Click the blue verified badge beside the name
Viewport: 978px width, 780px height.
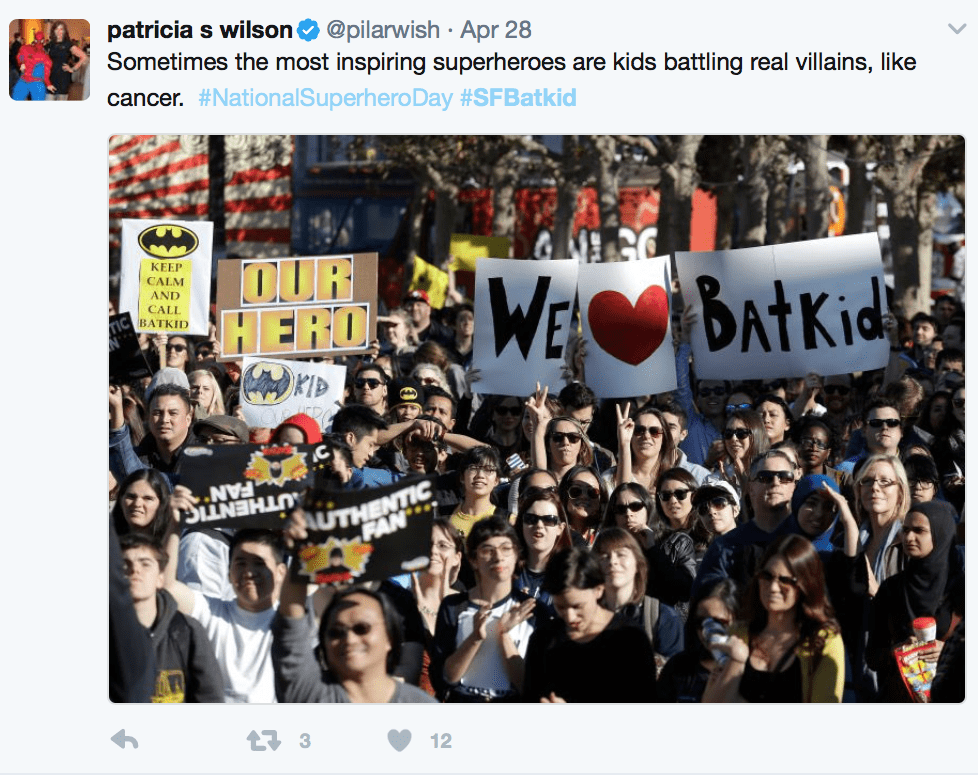click(308, 29)
